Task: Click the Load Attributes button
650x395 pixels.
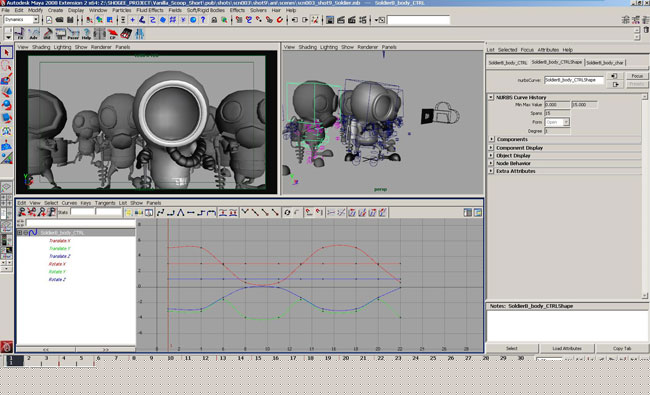Action: pos(567,348)
